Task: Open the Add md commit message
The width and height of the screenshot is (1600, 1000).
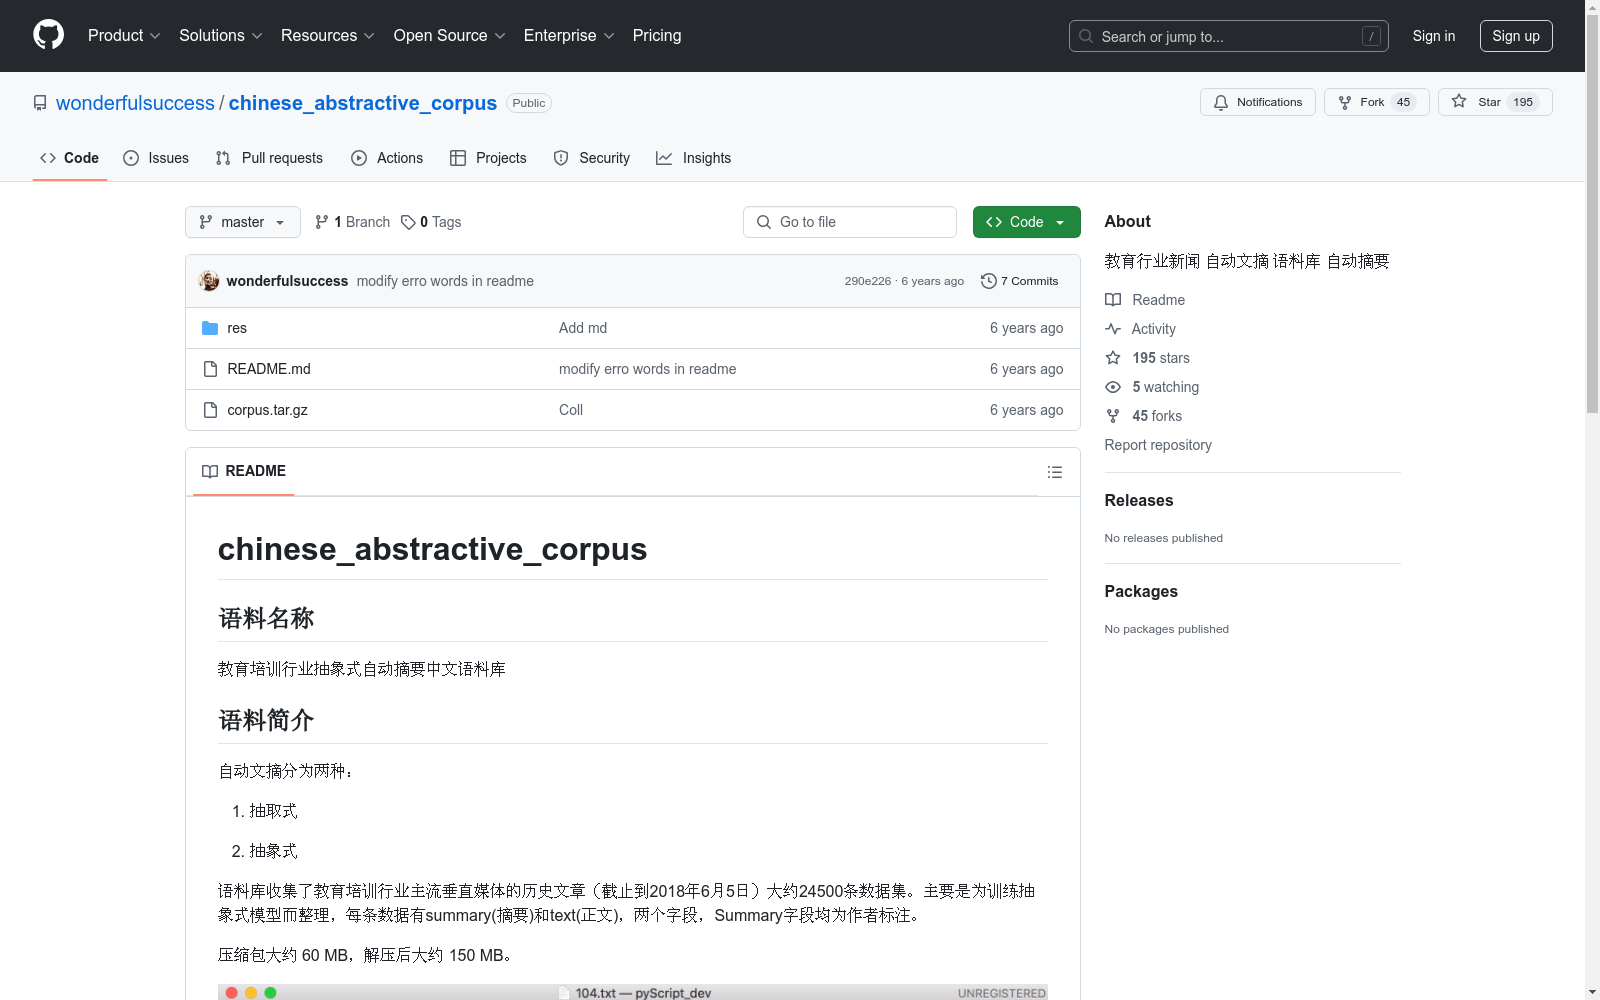Action: point(583,328)
